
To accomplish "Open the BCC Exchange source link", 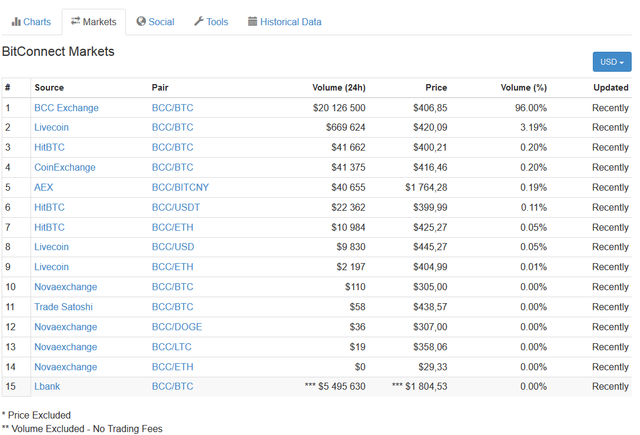I will [x=67, y=108].
